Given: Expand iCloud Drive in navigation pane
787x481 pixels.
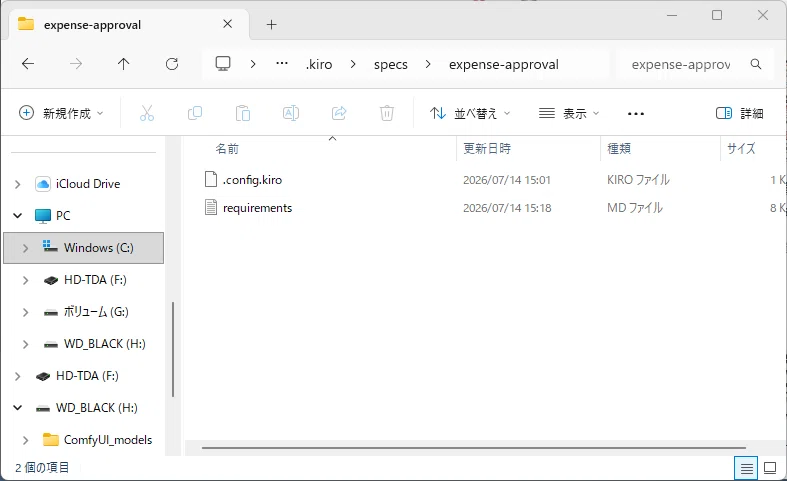Looking at the screenshot, I should click(x=18, y=184).
